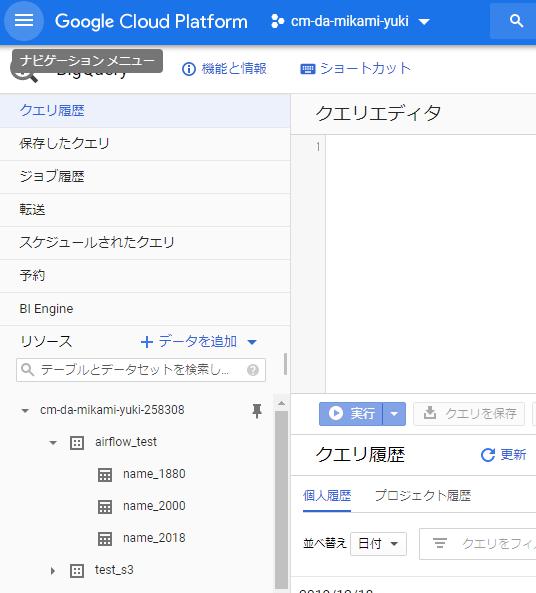This screenshot has height=593, width=536.
Task: Click table icon of name_2018
Action: tap(105, 539)
